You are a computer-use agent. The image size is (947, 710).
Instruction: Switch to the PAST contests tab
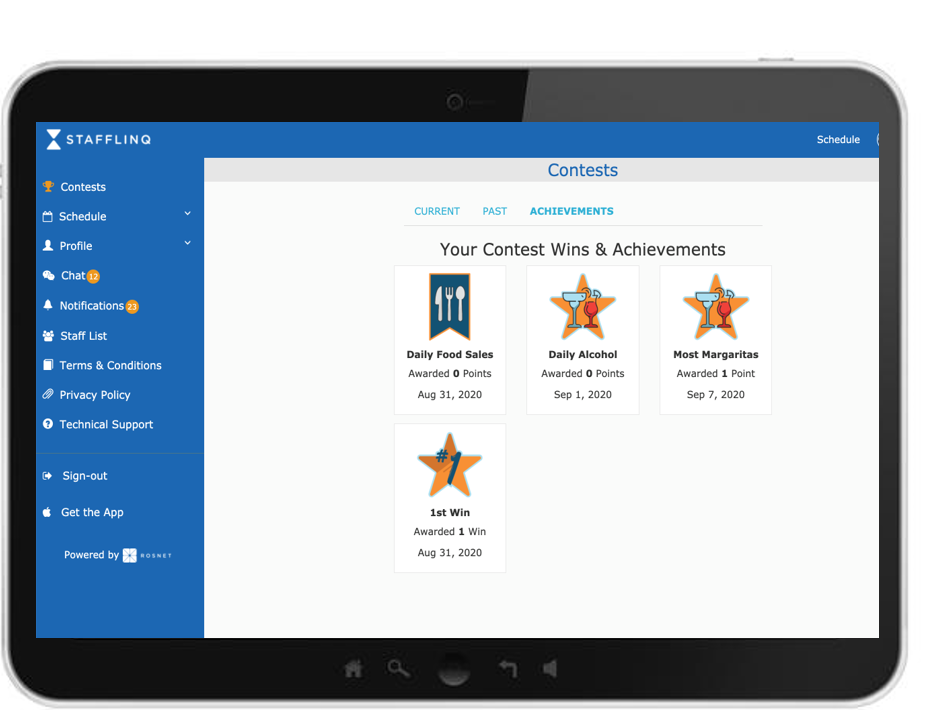494,212
